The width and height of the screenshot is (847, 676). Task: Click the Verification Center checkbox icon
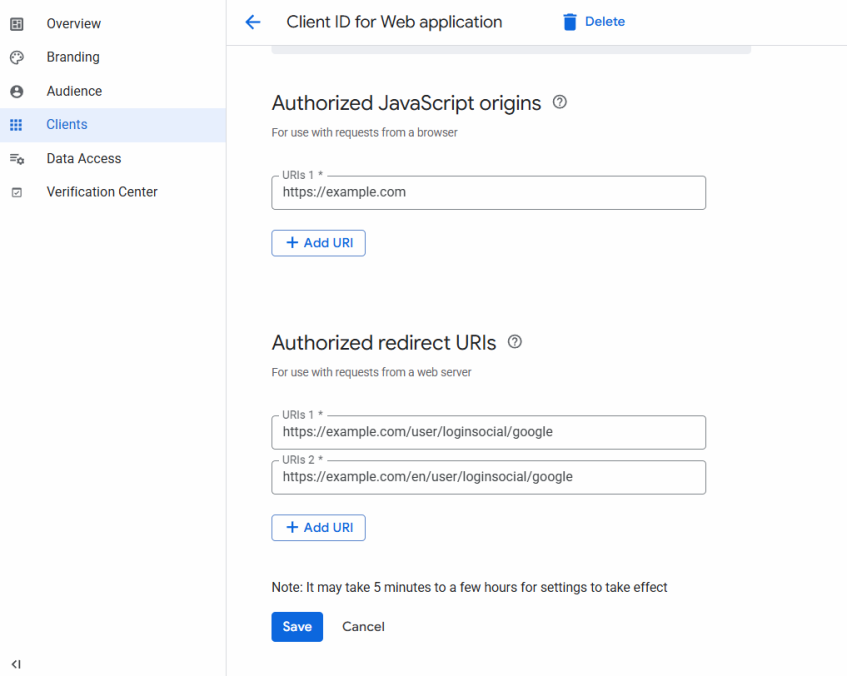click(16, 192)
